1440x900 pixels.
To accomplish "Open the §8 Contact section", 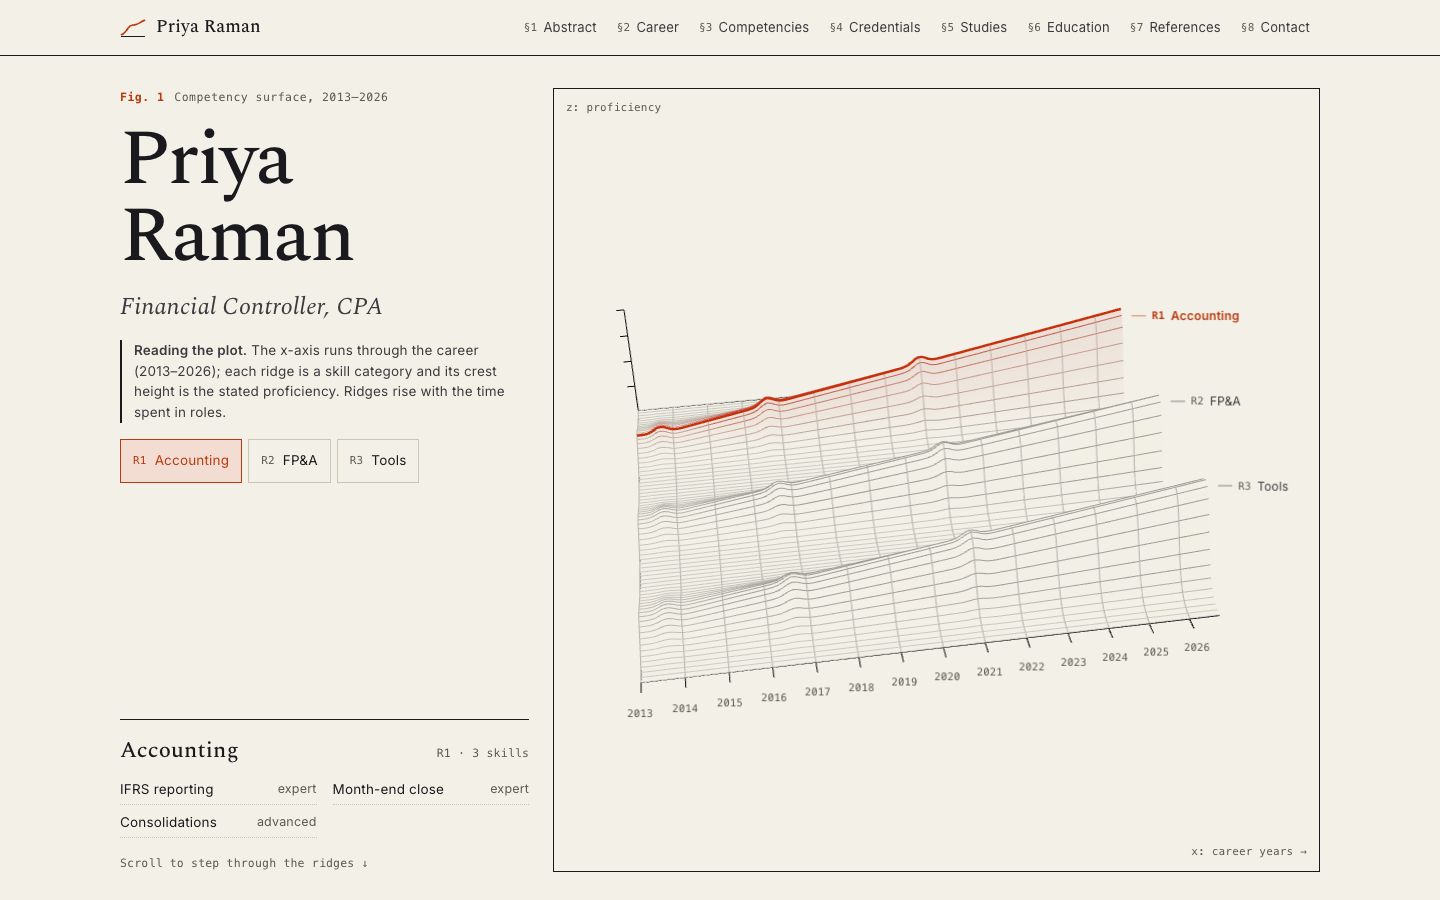I will click(x=1275, y=27).
